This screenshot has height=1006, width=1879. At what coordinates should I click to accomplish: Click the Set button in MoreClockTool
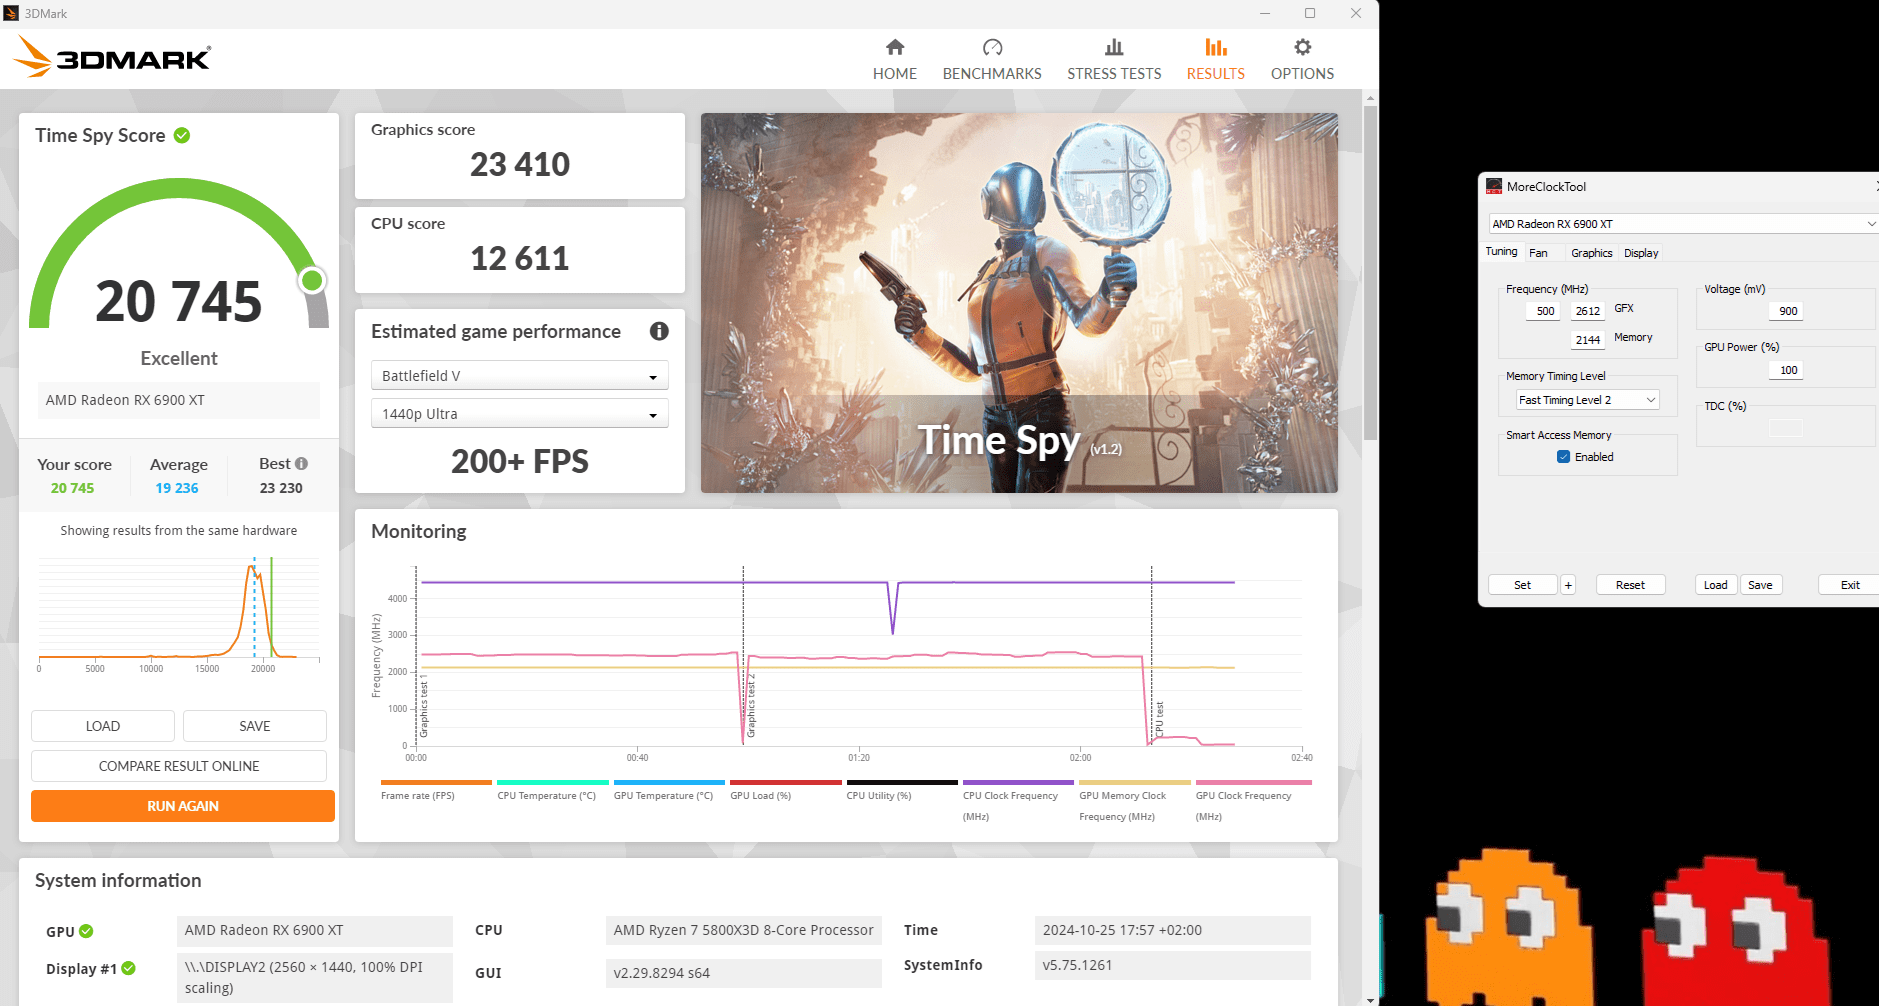tap(1522, 585)
